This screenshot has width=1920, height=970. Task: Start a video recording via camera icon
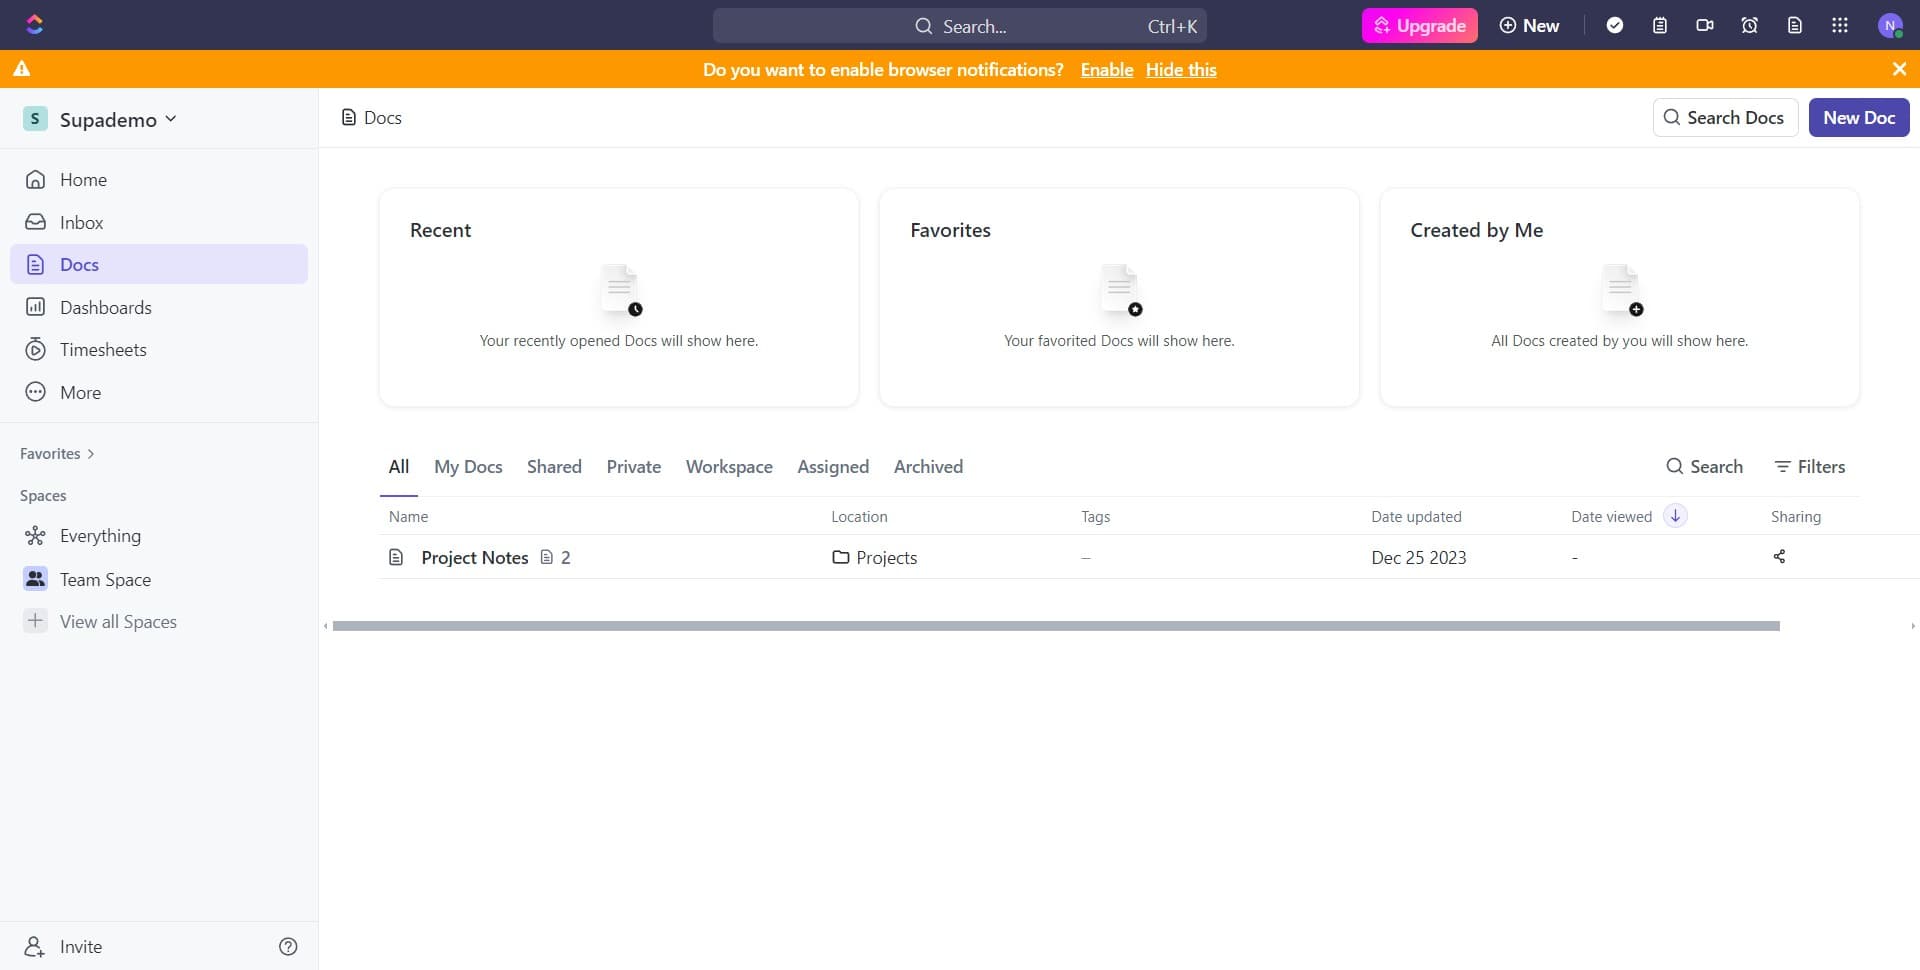pos(1705,25)
